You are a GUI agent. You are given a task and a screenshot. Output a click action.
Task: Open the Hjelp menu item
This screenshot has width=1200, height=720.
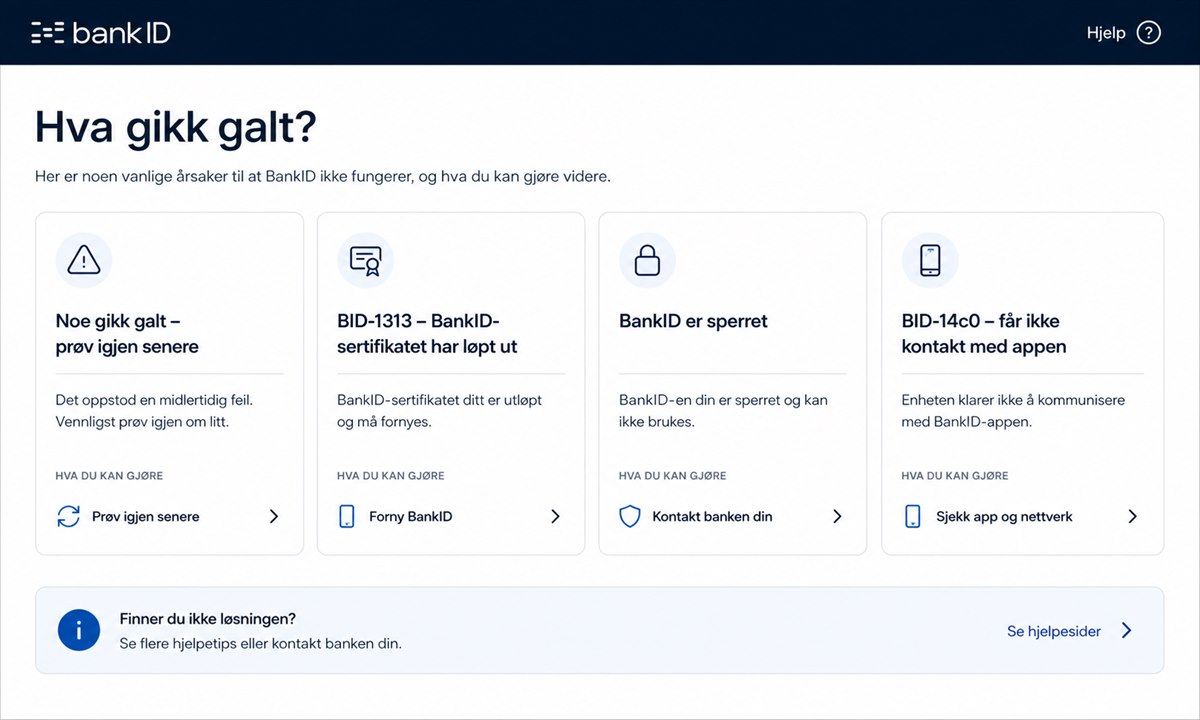point(1106,33)
